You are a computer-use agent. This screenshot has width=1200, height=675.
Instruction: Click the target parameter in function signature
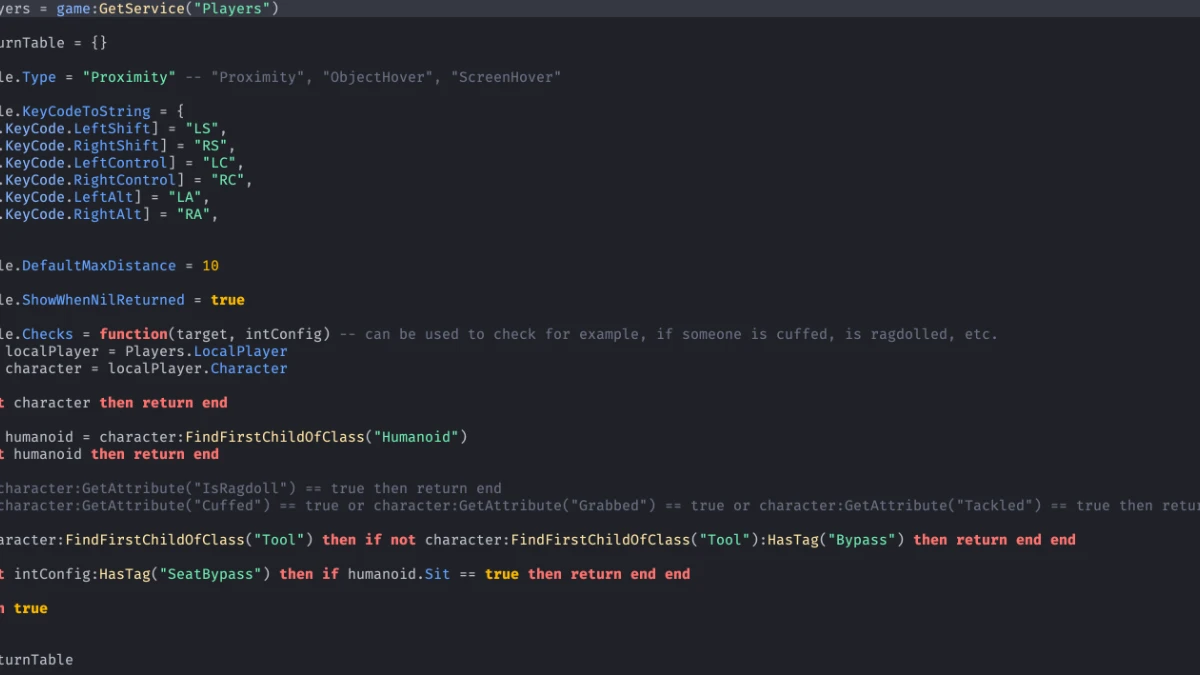pos(202,334)
